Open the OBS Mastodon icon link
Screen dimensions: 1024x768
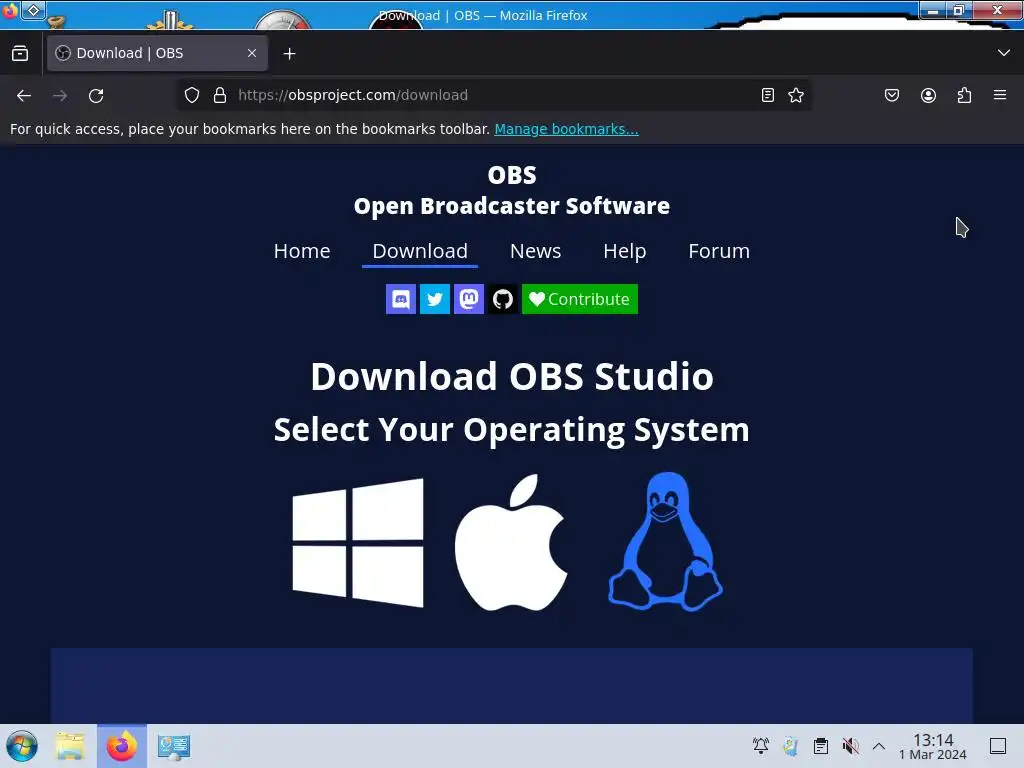click(469, 299)
